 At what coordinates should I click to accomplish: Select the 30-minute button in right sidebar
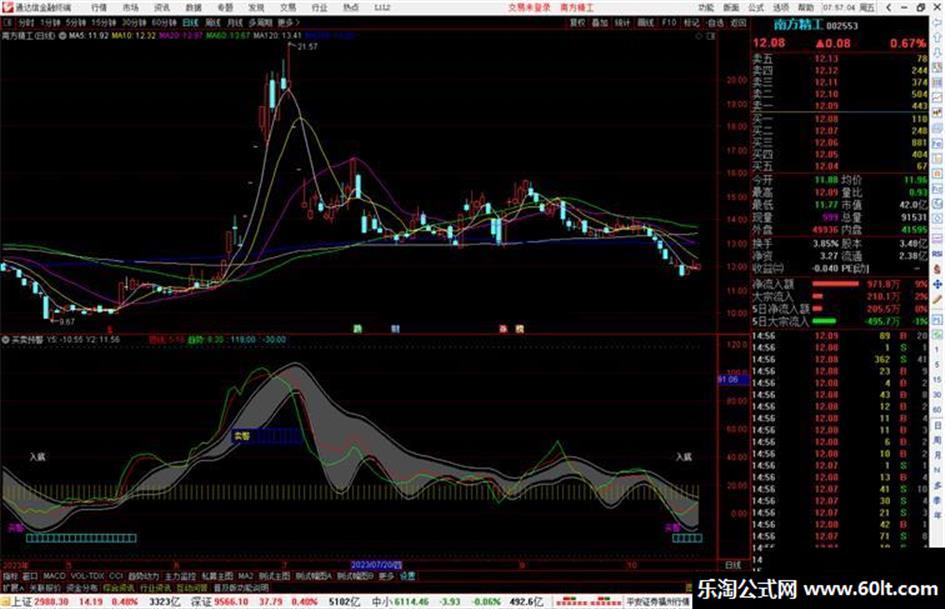point(937,394)
